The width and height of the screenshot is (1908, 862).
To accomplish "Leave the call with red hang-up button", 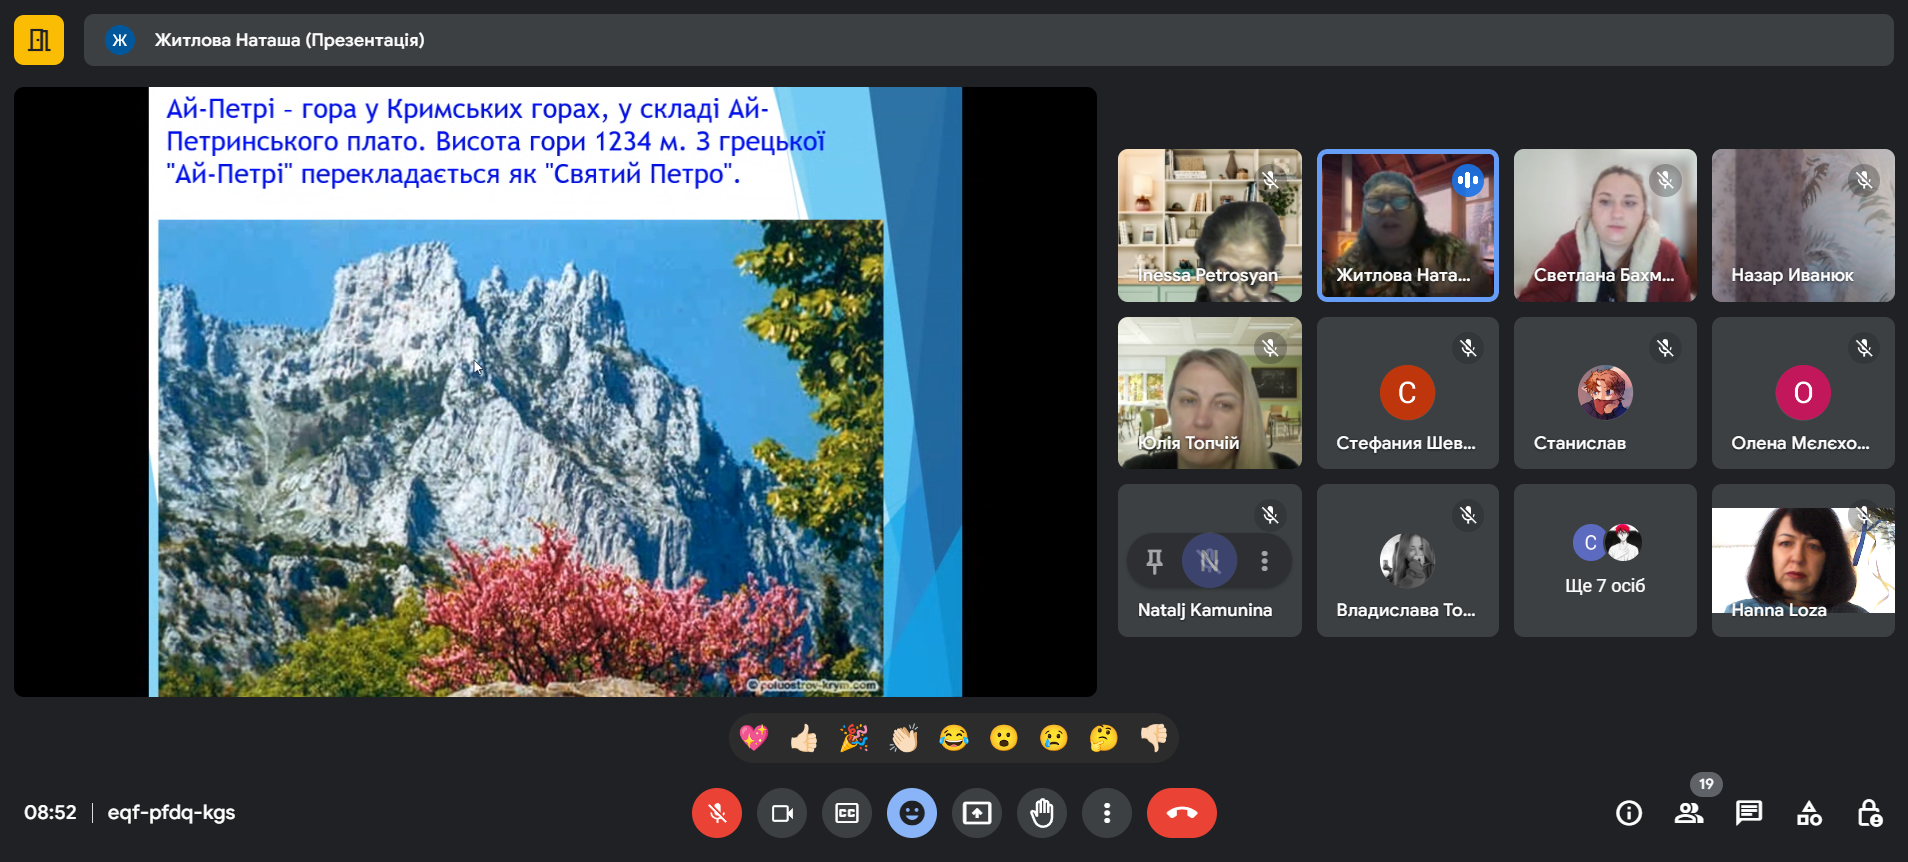I will [1181, 813].
